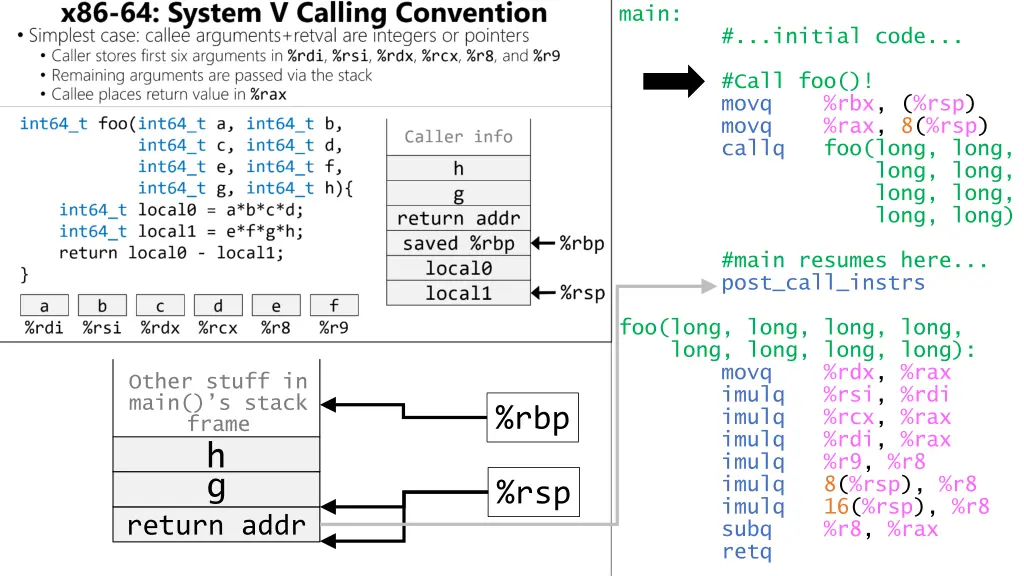Viewport: 1024px width, 576px height.
Task: Click the argument box labeled a
Action: tap(44, 306)
